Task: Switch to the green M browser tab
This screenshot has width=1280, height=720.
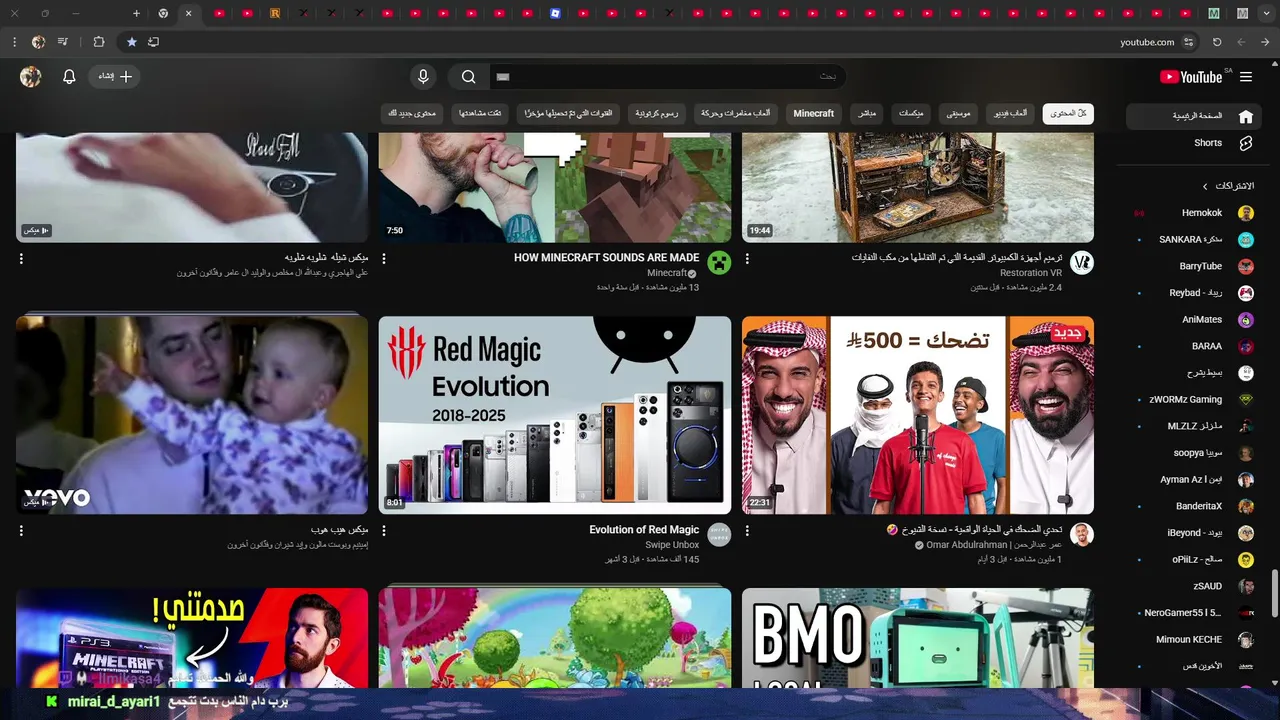Action: (x=1214, y=13)
